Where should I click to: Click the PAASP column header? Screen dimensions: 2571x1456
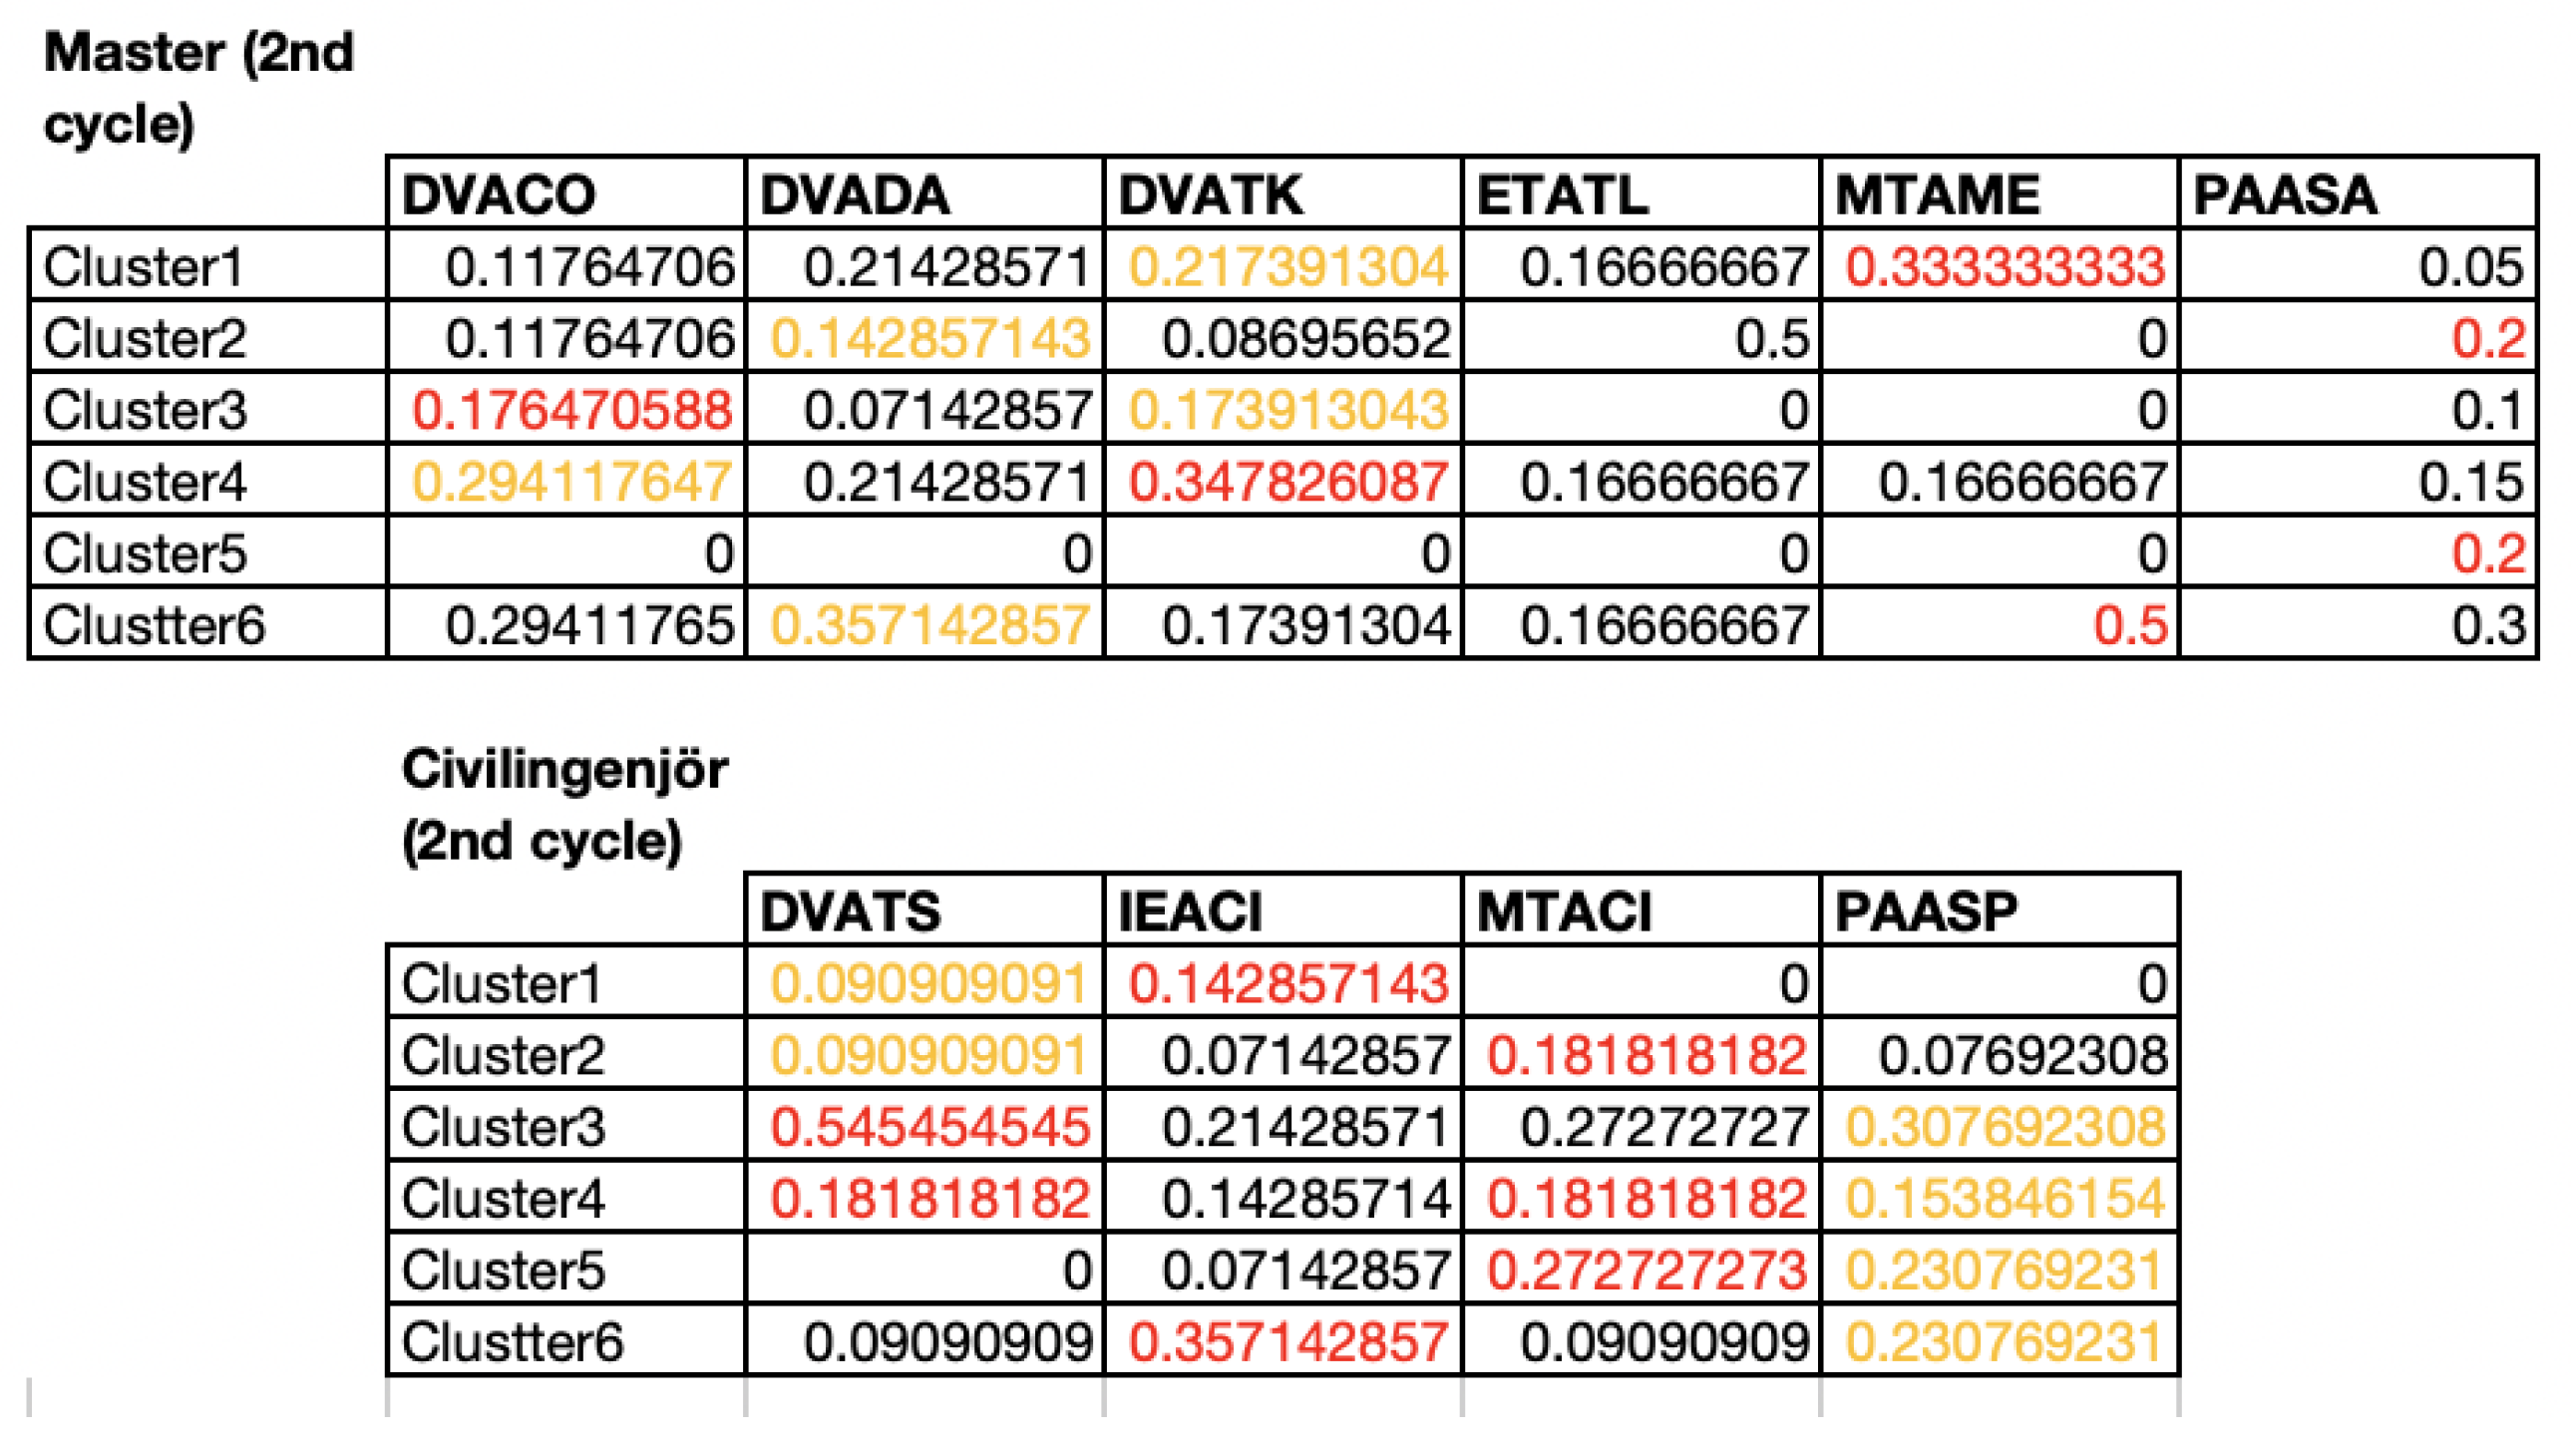(x=1999, y=910)
